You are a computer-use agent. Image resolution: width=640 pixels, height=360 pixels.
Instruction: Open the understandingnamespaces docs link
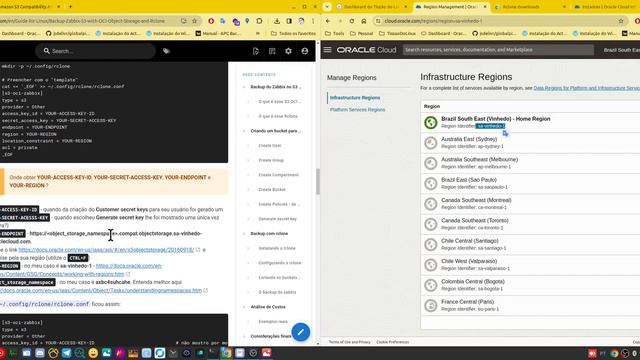pyautogui.click(x=101, y=290)
